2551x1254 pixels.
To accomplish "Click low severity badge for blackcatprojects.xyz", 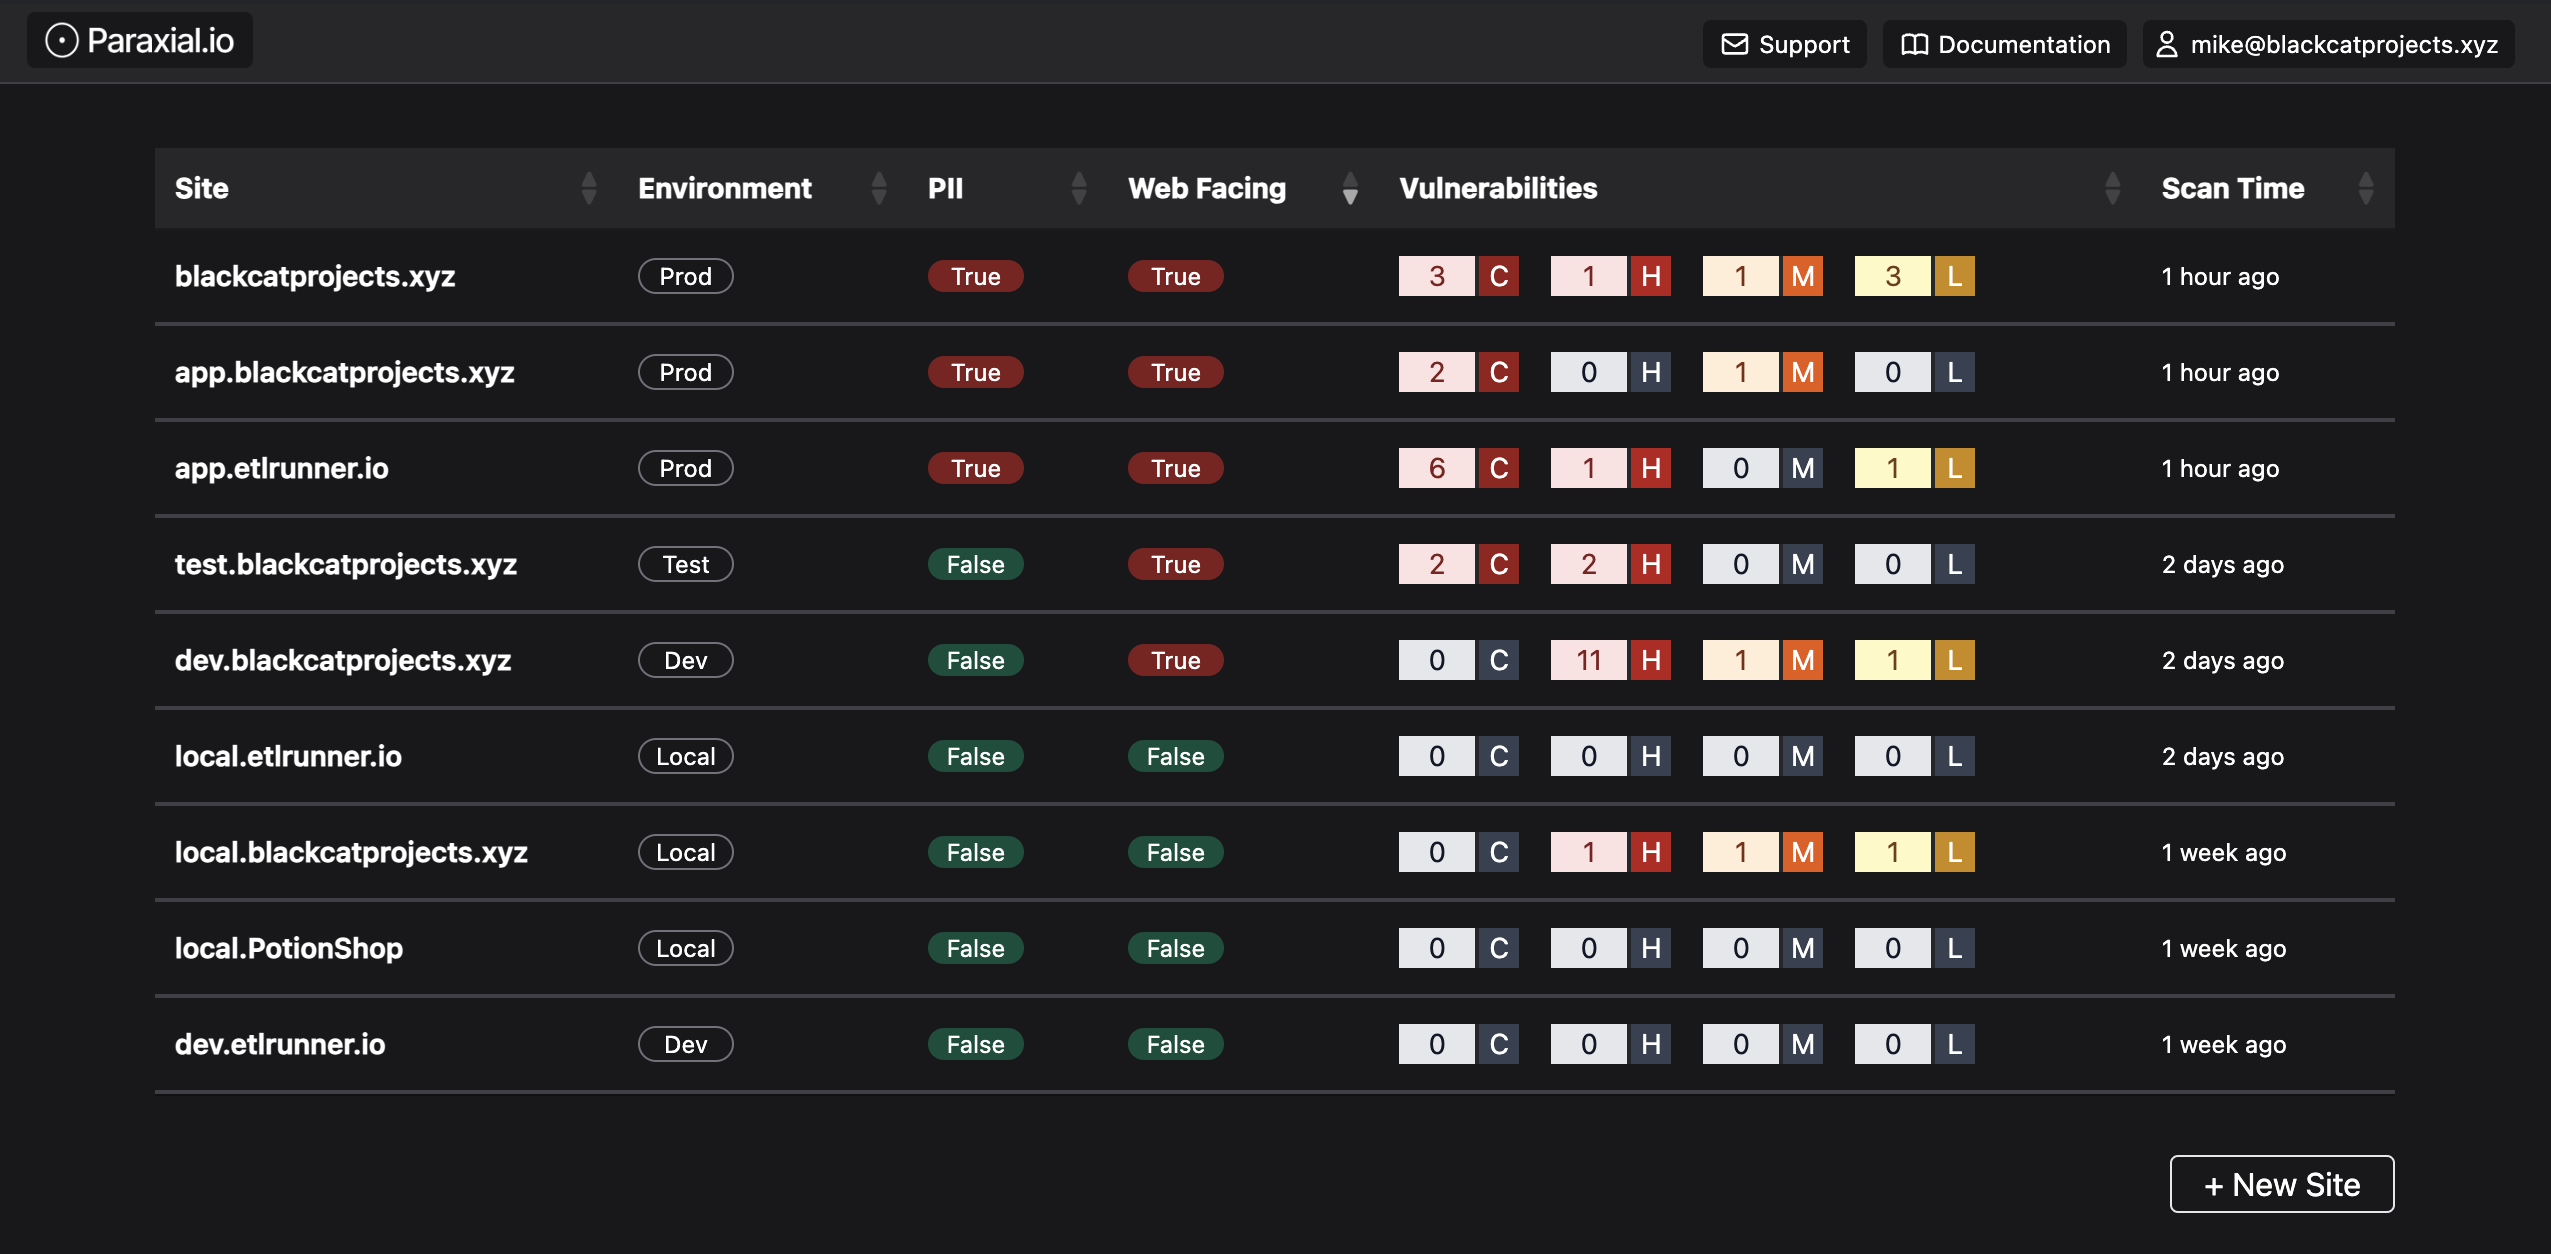I will coord(1915,276).
